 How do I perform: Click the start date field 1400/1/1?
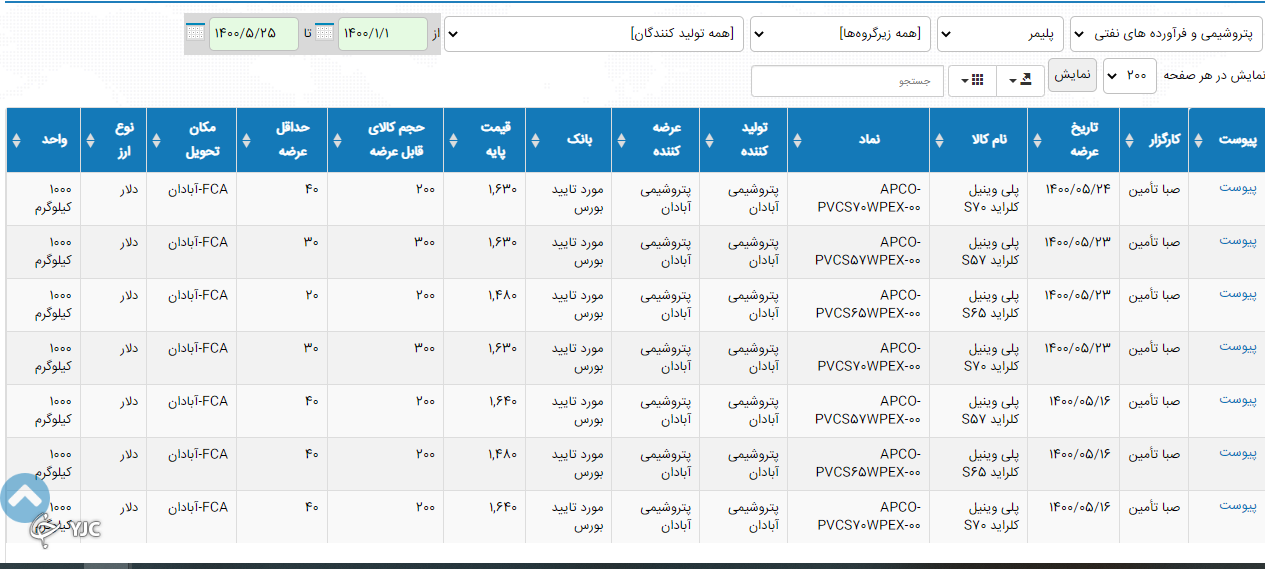point(382,33)
